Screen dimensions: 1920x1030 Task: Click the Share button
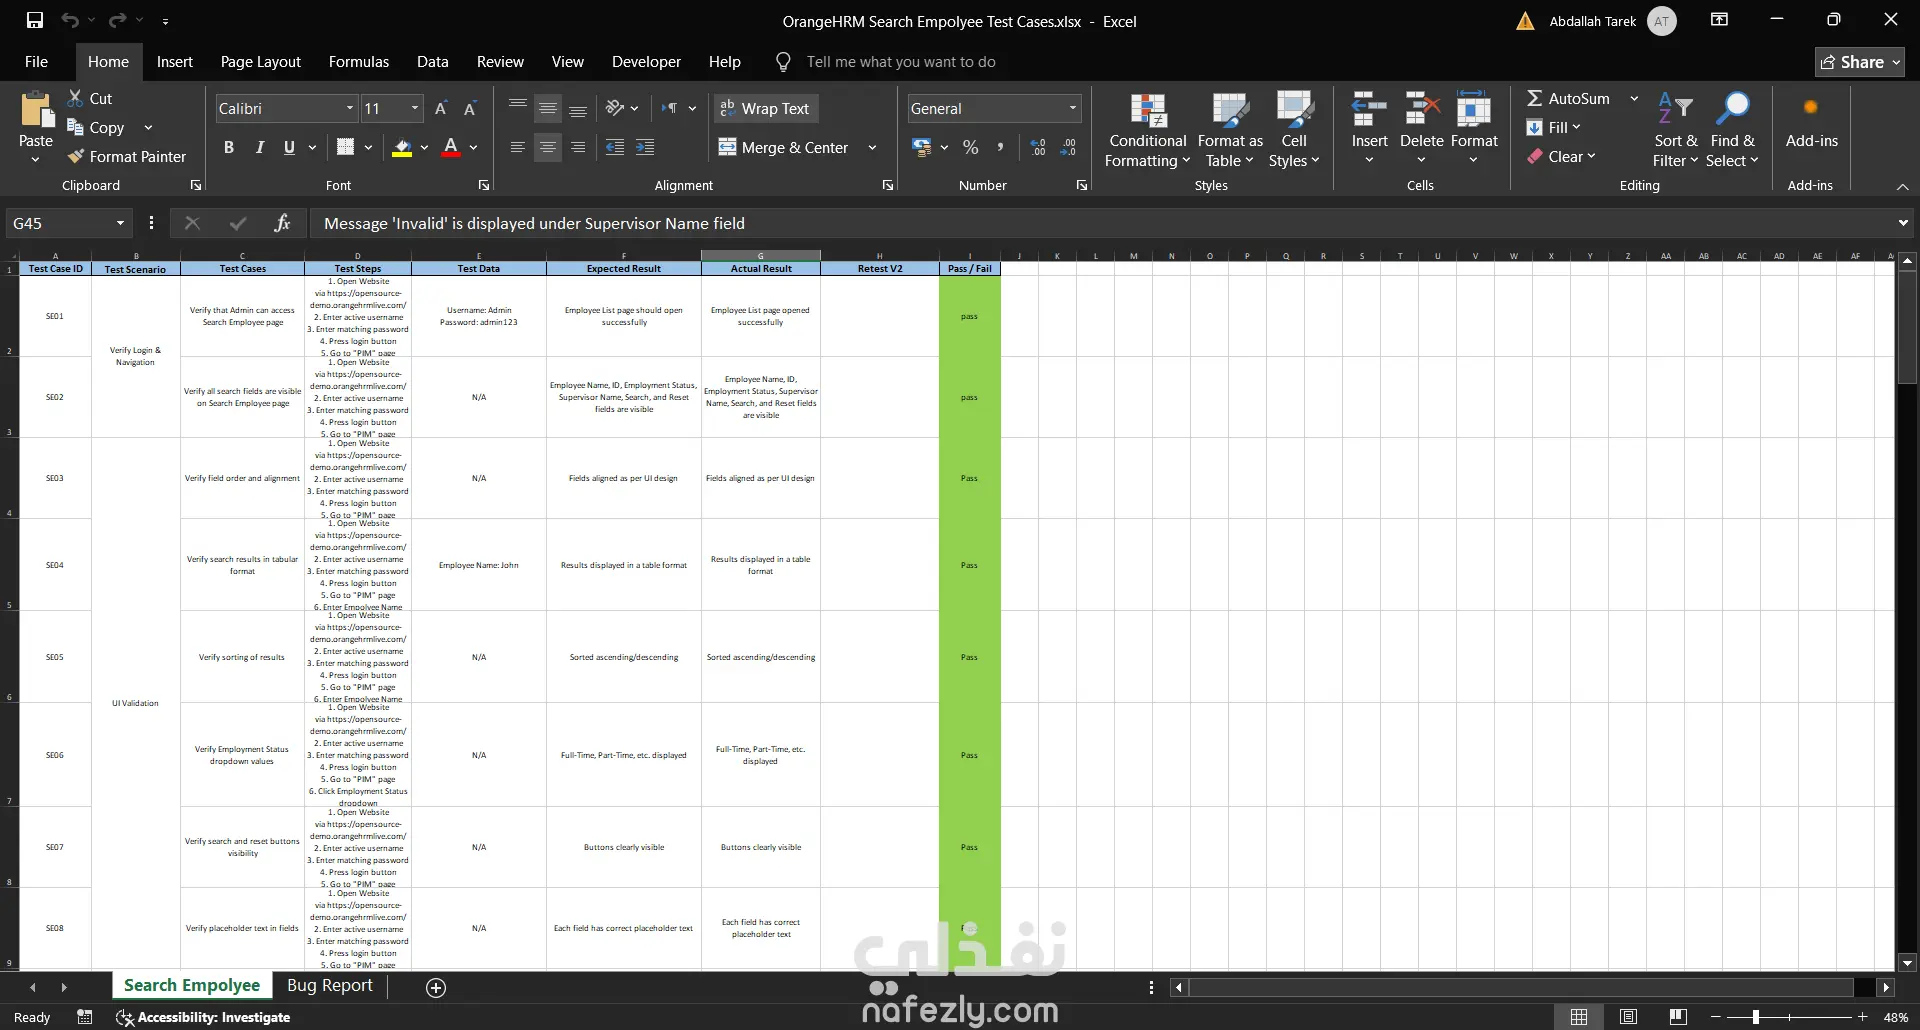tap(1859, 61)
